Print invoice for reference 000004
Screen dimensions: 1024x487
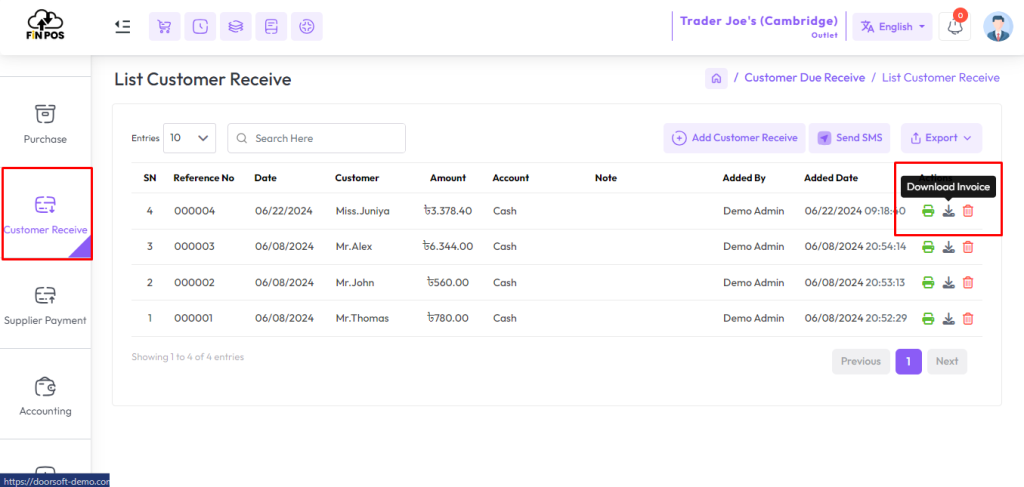click(x=928, y=211)
